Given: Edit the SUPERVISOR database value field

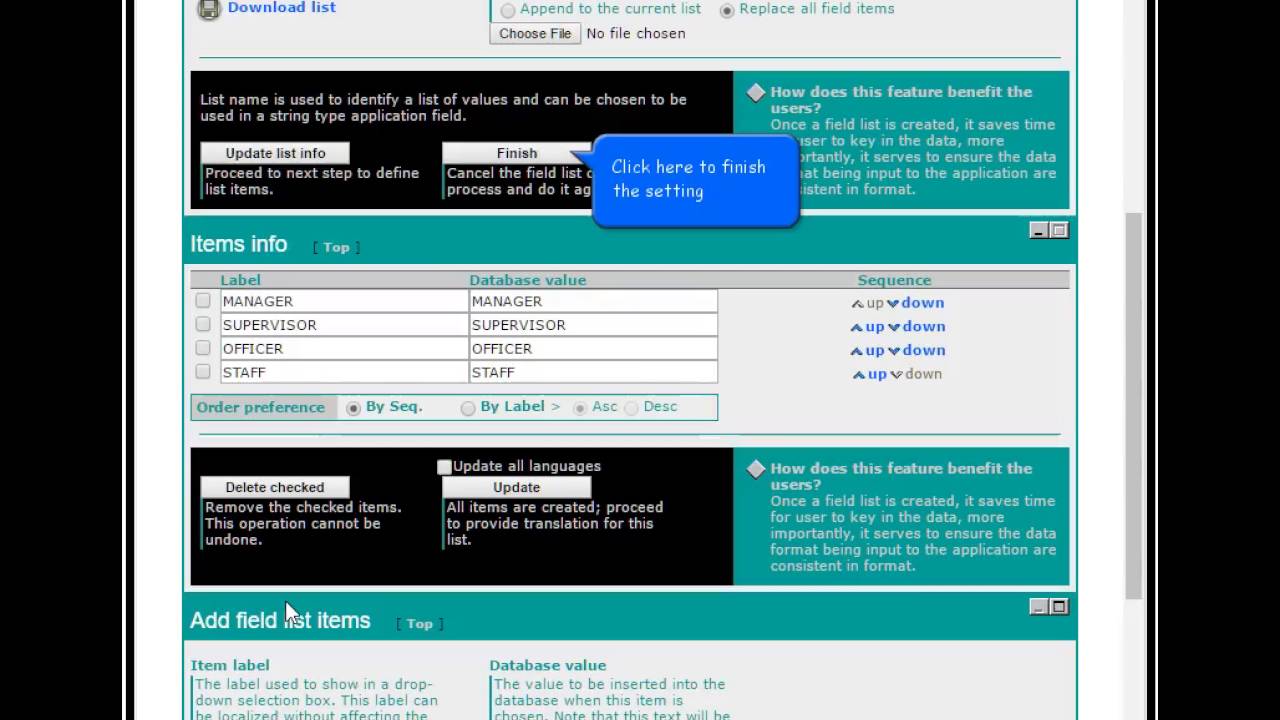Looking at the screenshot, I should 593,325.
